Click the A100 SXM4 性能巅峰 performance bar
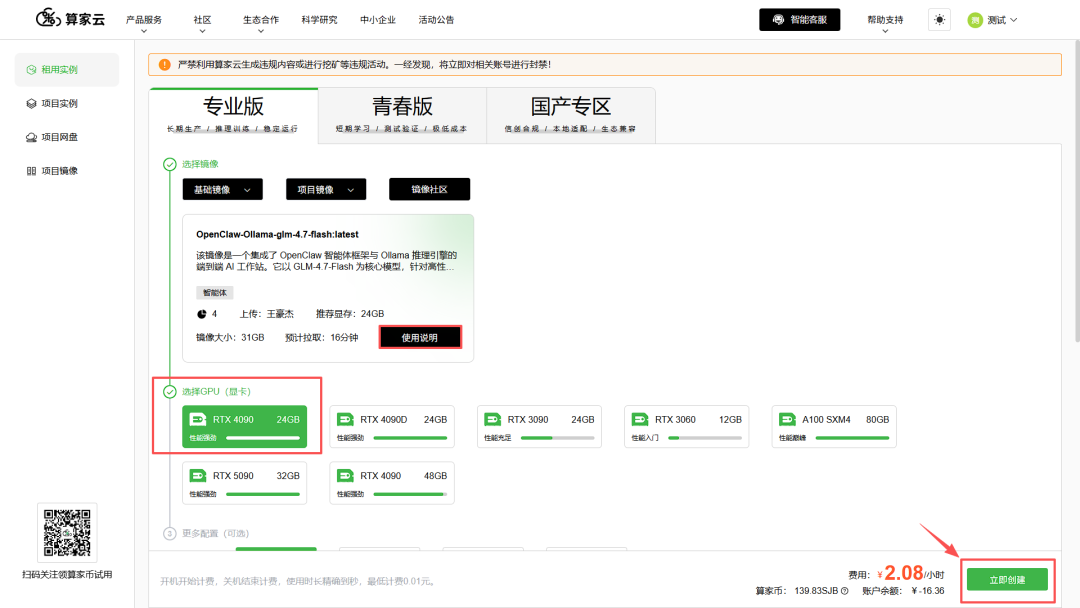Screen dimensions: 1080x608 click(x=852, y=438)
